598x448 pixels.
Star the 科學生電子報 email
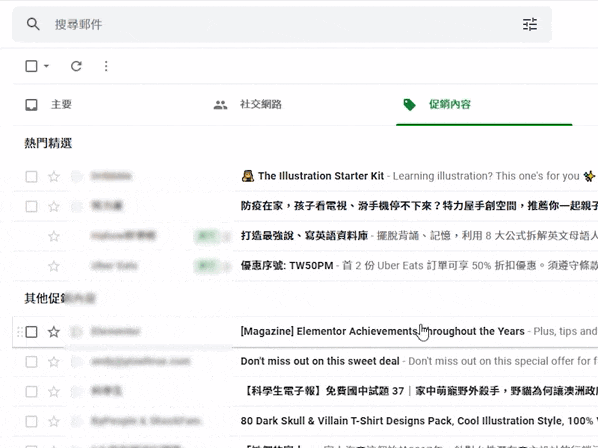pyautogui.click(x=54, y=391)
